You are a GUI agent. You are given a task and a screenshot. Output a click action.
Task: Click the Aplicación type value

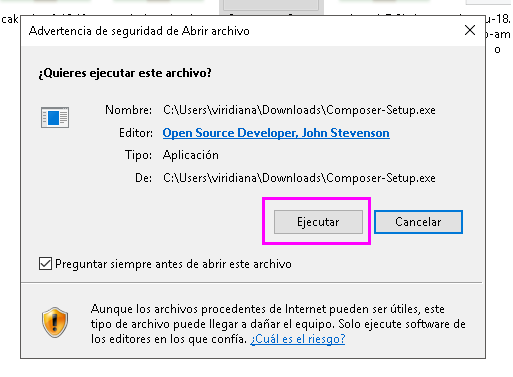click(191, 155)
